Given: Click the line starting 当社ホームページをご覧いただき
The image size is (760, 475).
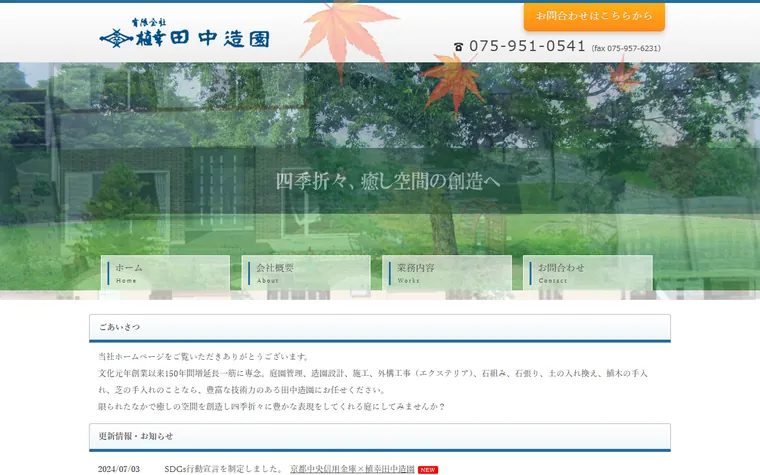Looking at the screenshot, I should (204, 357).
